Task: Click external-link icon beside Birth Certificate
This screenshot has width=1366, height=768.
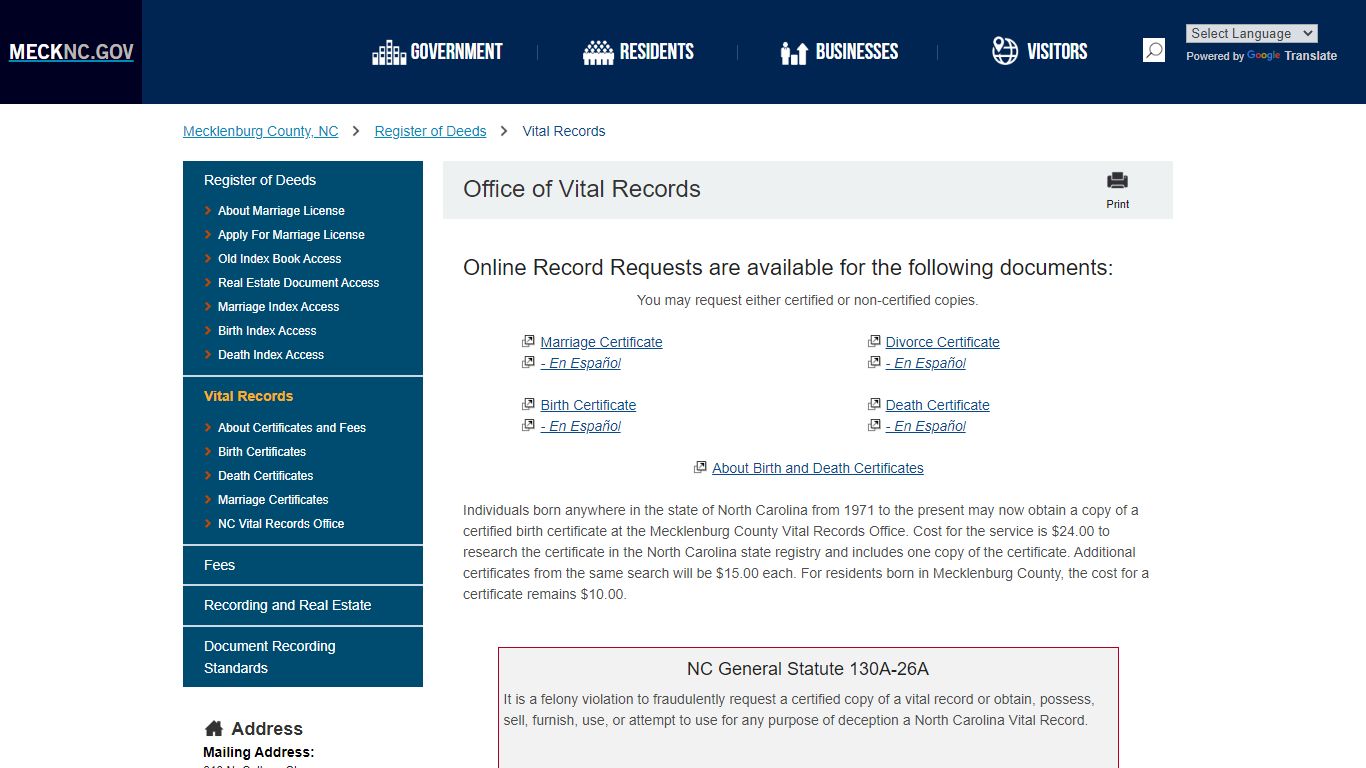Action: click(x=528, y=404)
